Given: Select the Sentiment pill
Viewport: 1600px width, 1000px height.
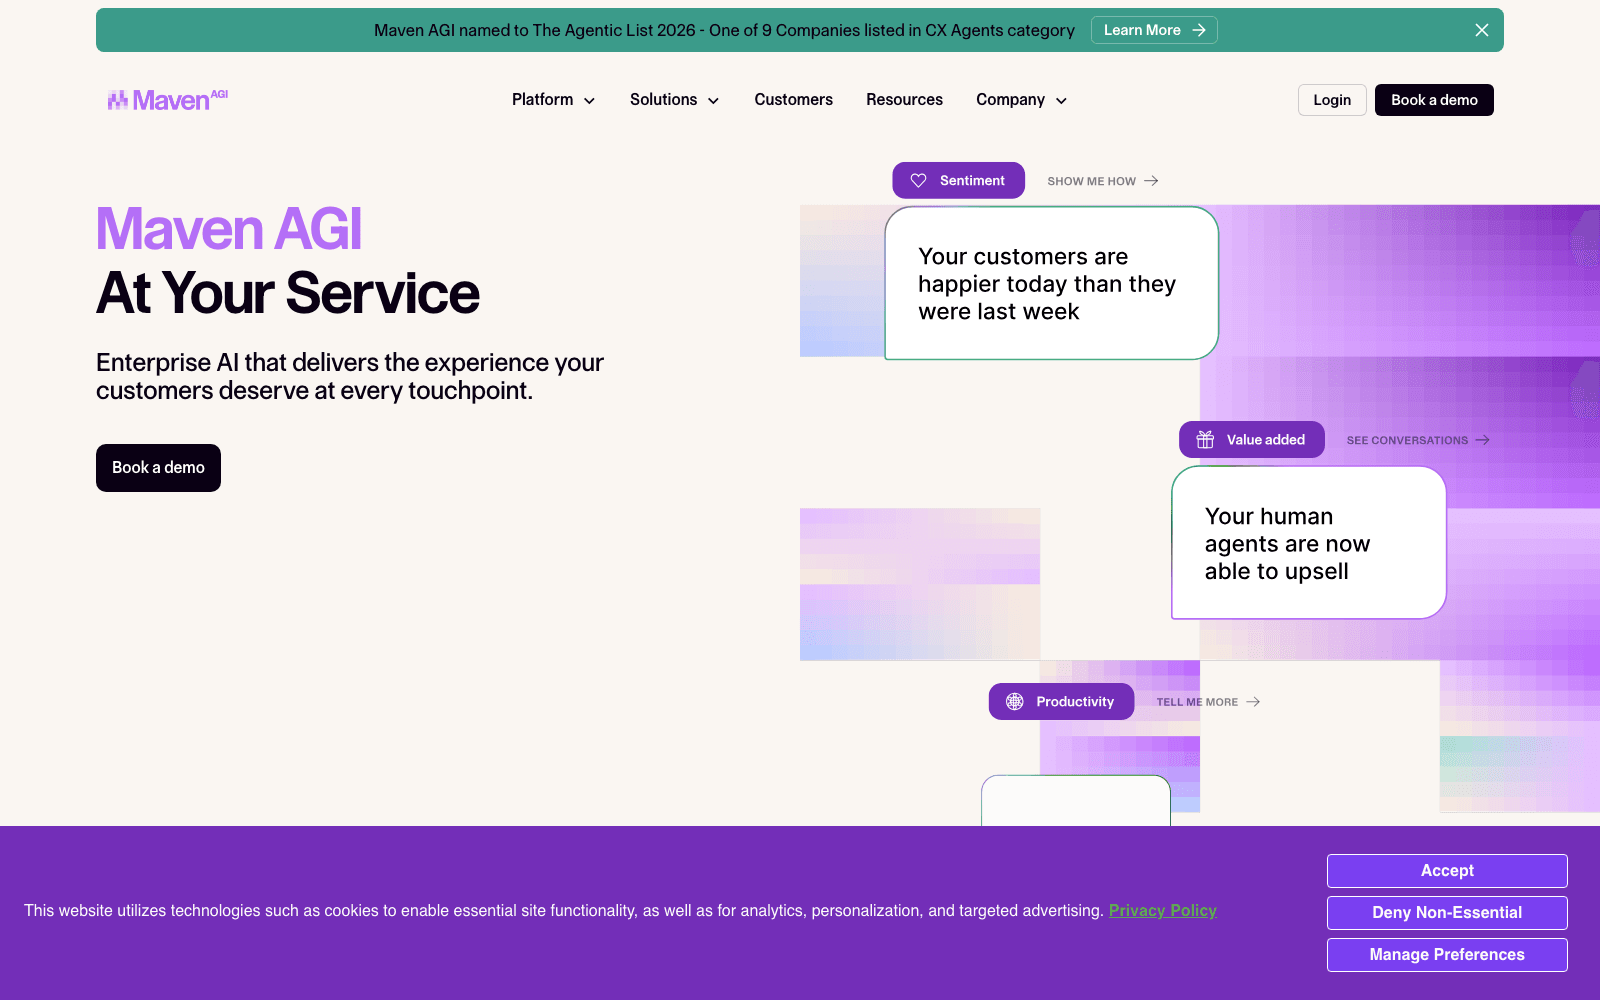Looking at the screenshot, I should [x=958, y=180].
